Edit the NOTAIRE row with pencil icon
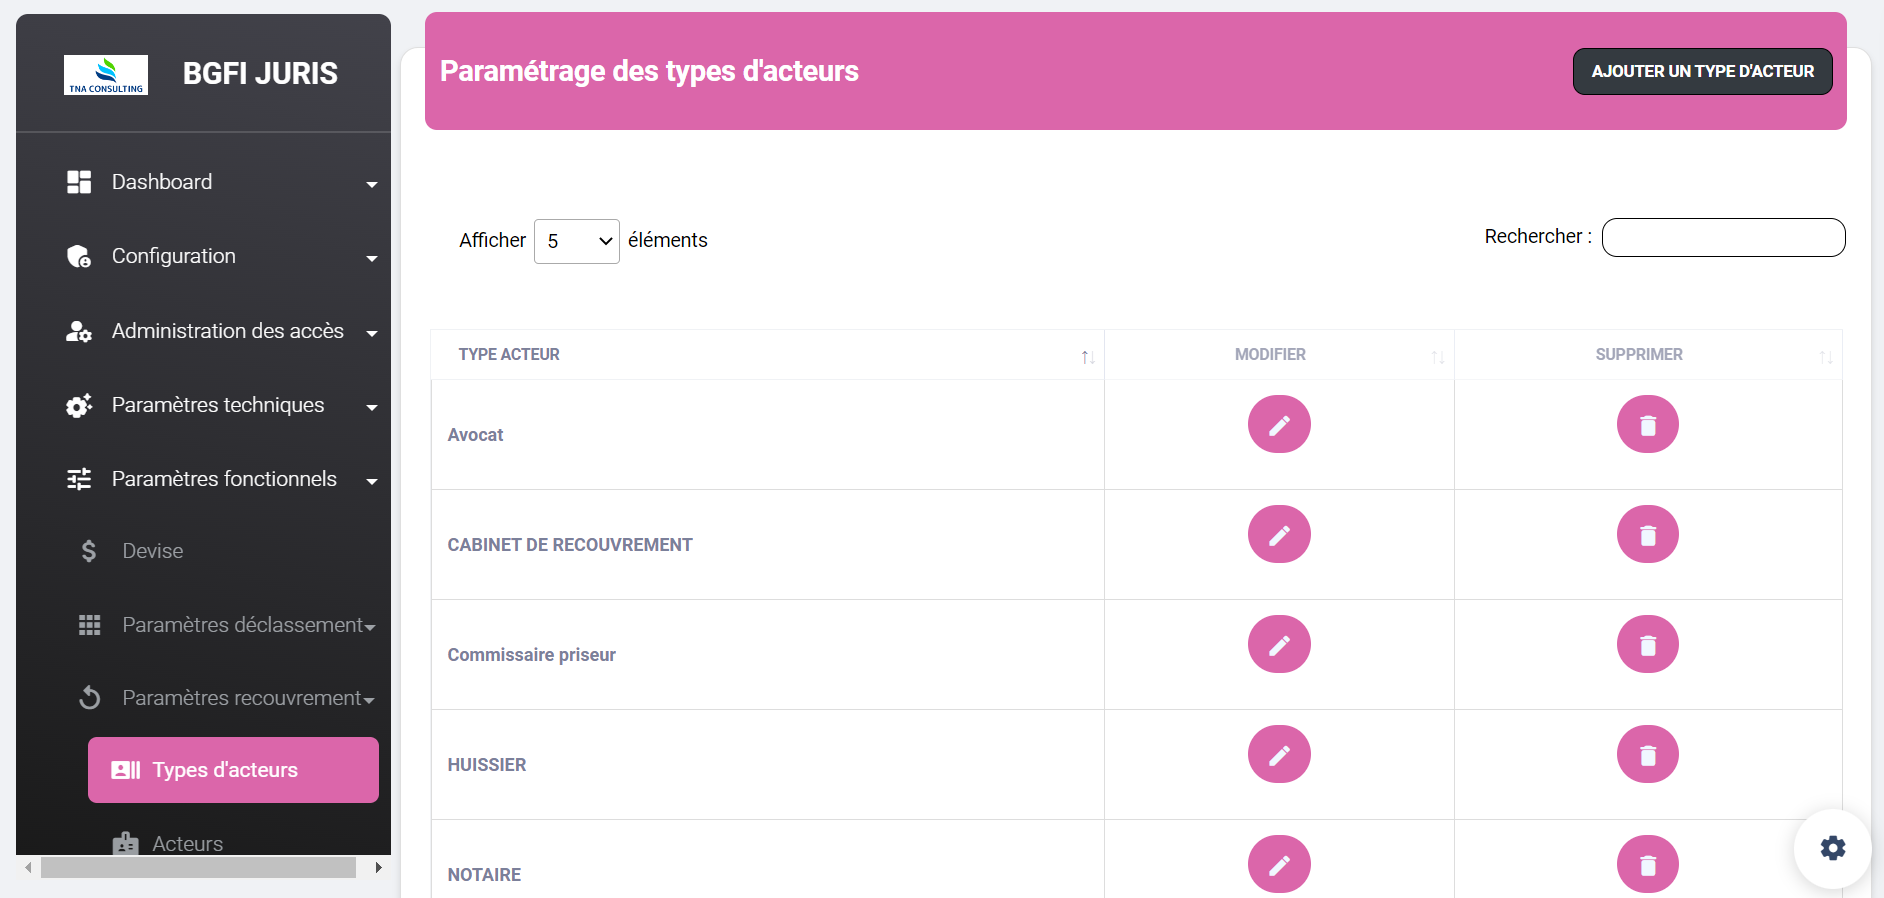This screenshot has width=1884, height=898. click(1278, 864)
